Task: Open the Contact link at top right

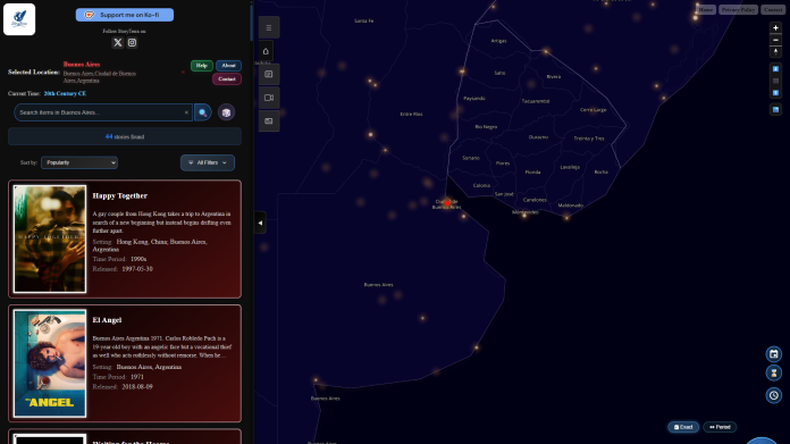Action: coord(772,10)
